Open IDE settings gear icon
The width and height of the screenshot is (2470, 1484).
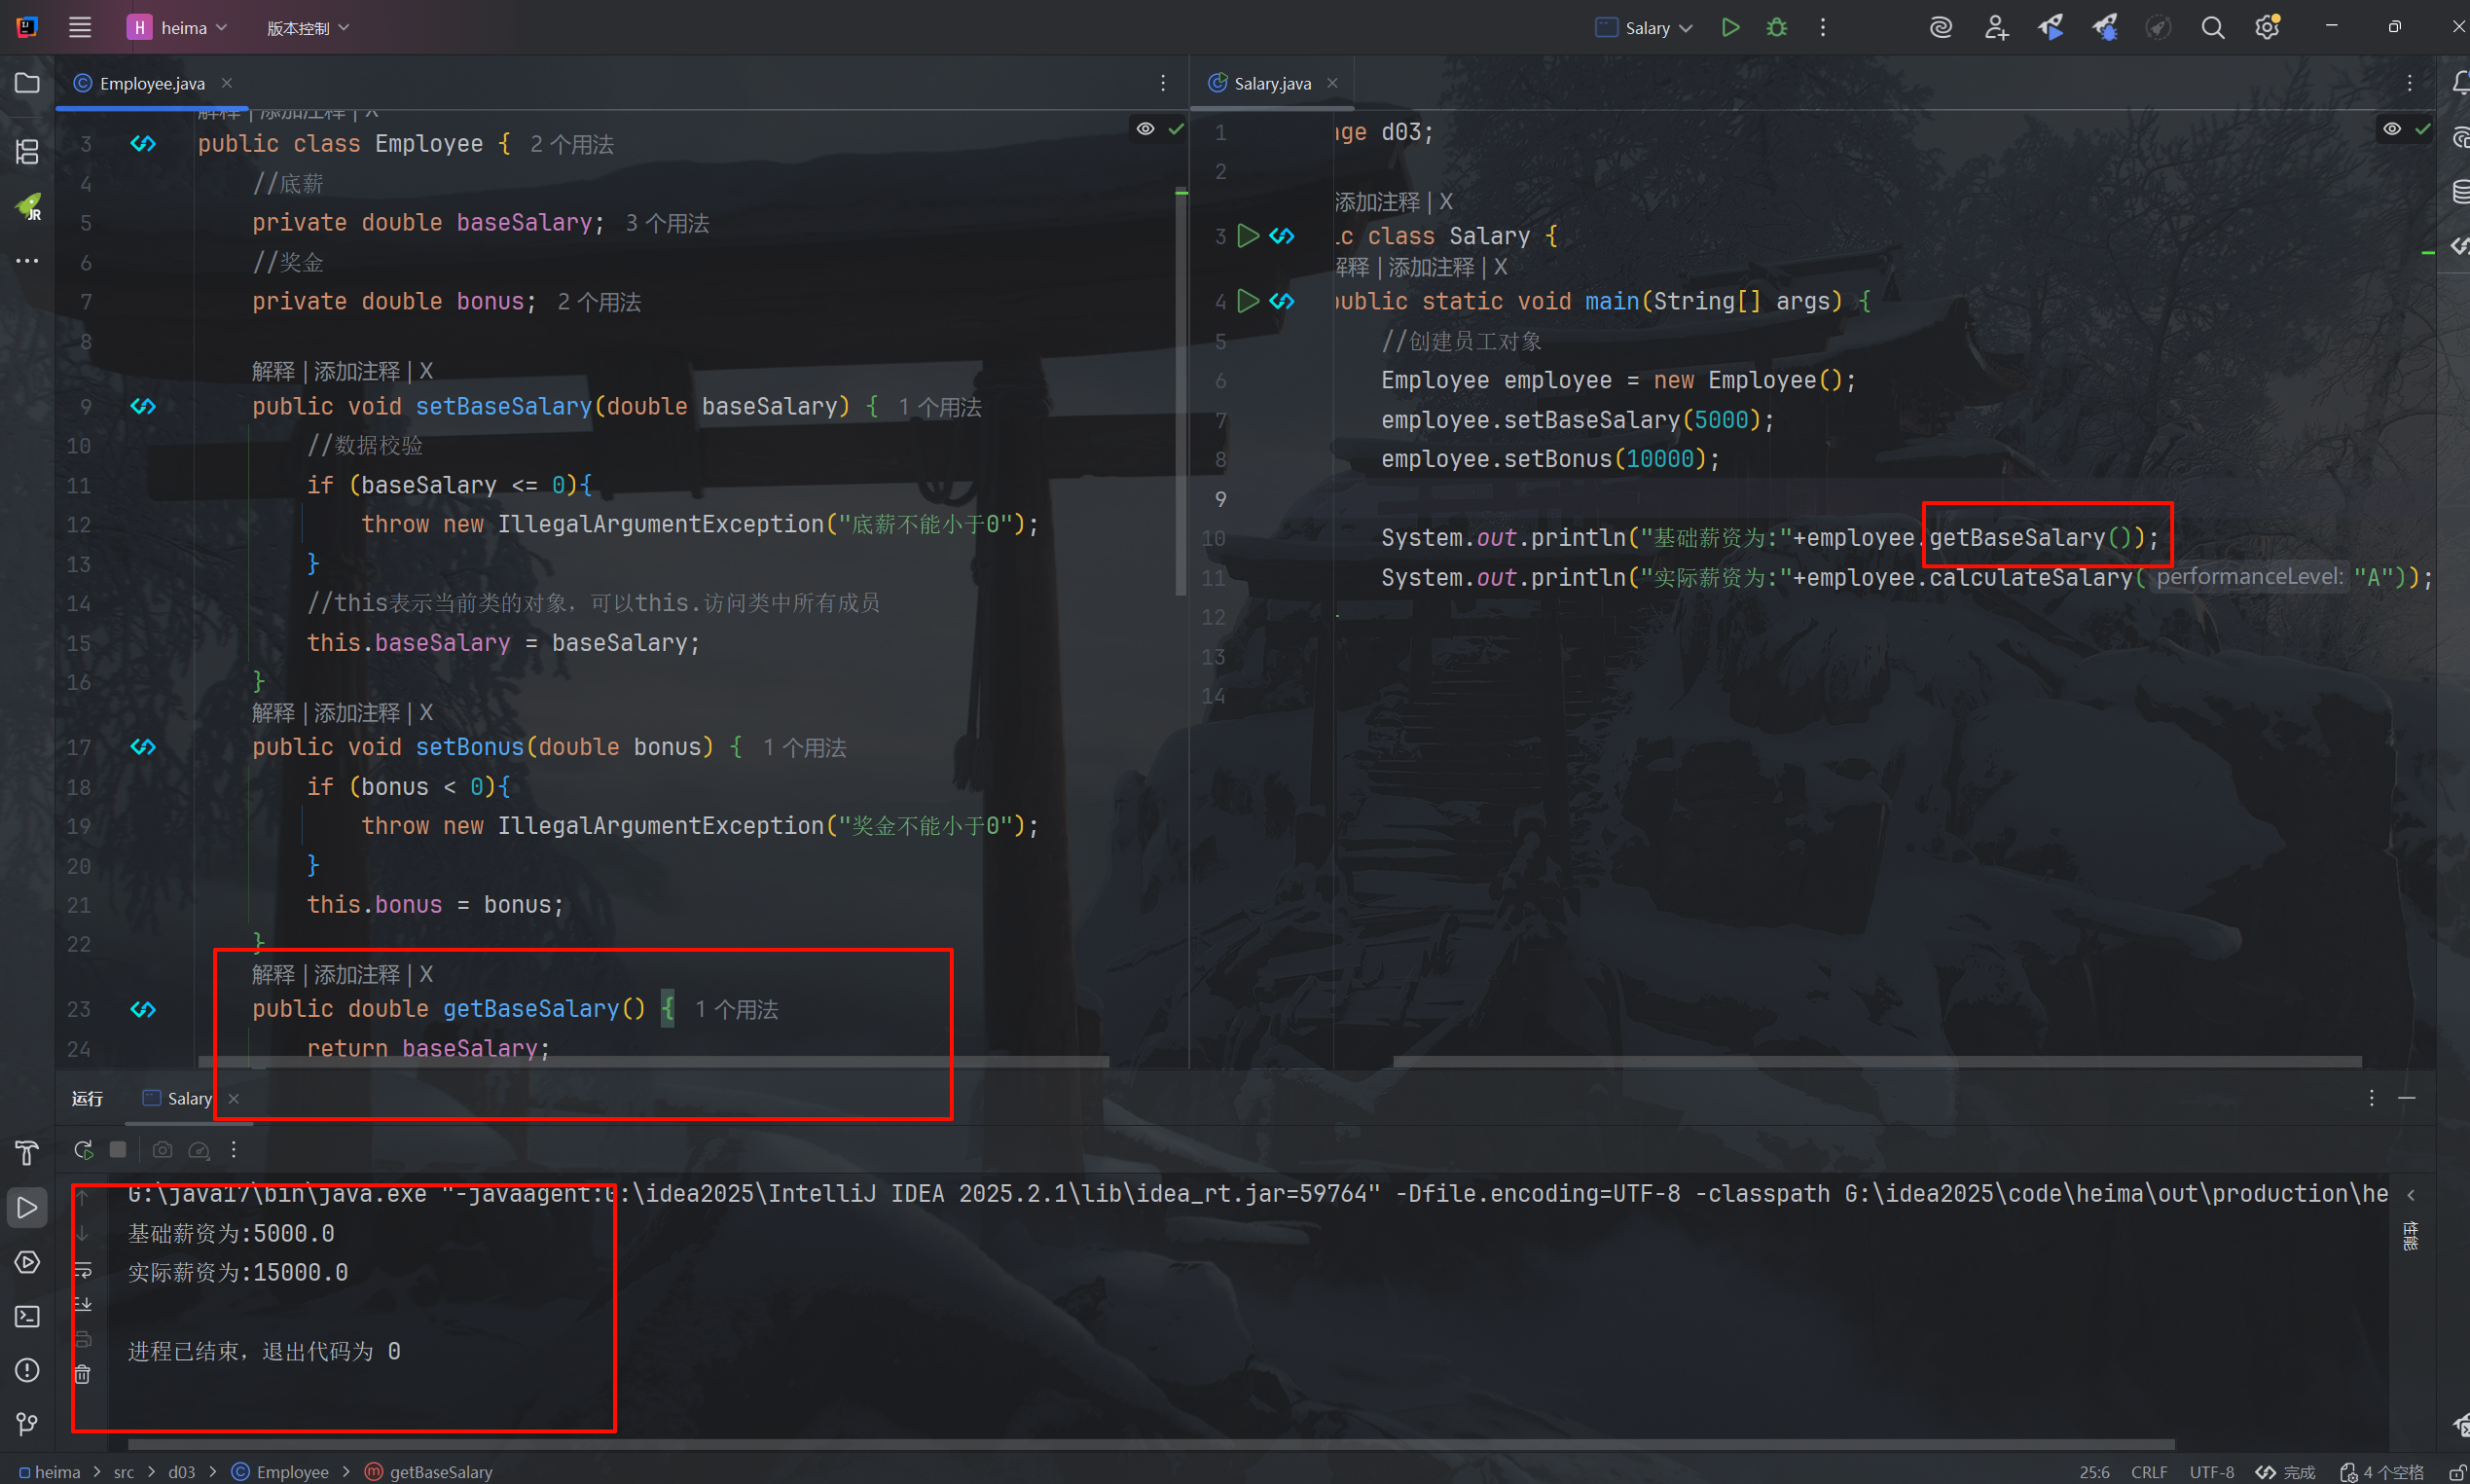tap(2267, 28)
